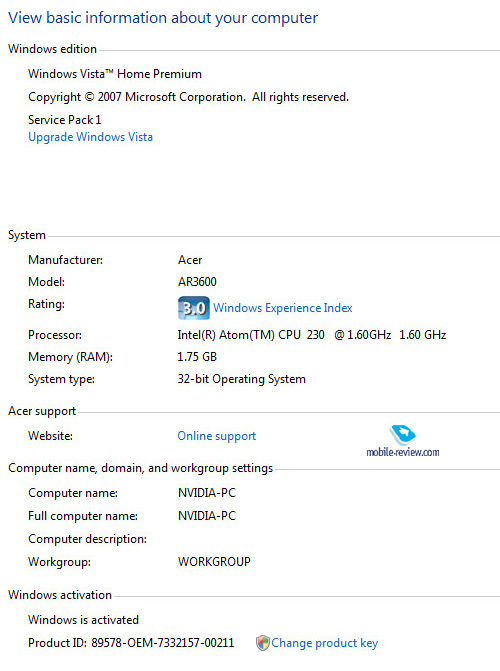Click the Copyright 2007 Microsoft Corporation line

[x=188, y=97]
